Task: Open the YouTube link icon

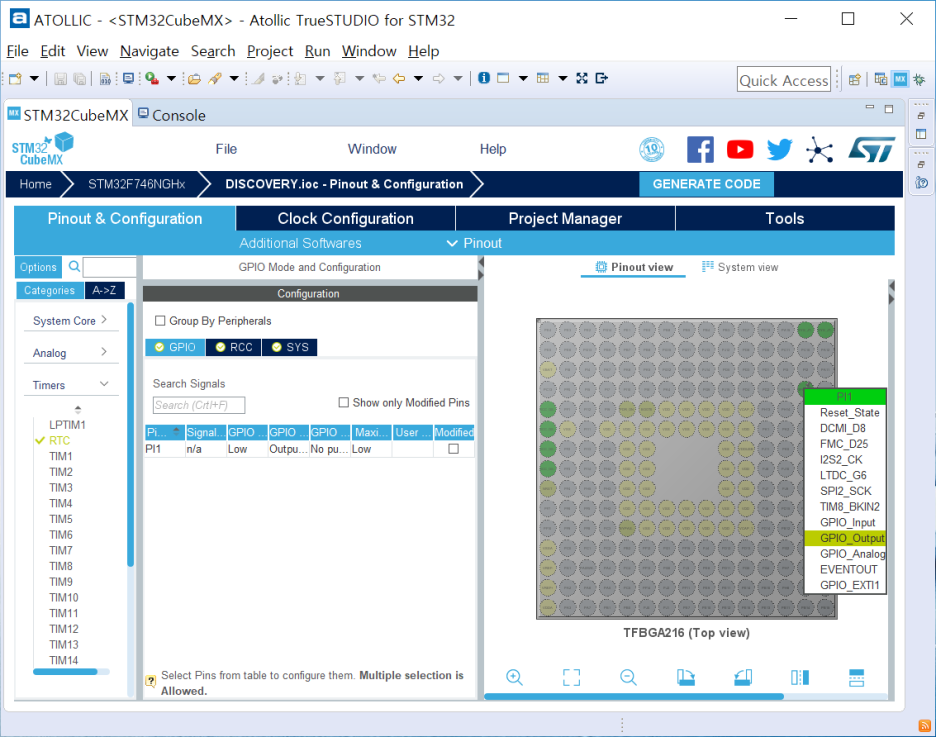Action: [x=740, y=149]
